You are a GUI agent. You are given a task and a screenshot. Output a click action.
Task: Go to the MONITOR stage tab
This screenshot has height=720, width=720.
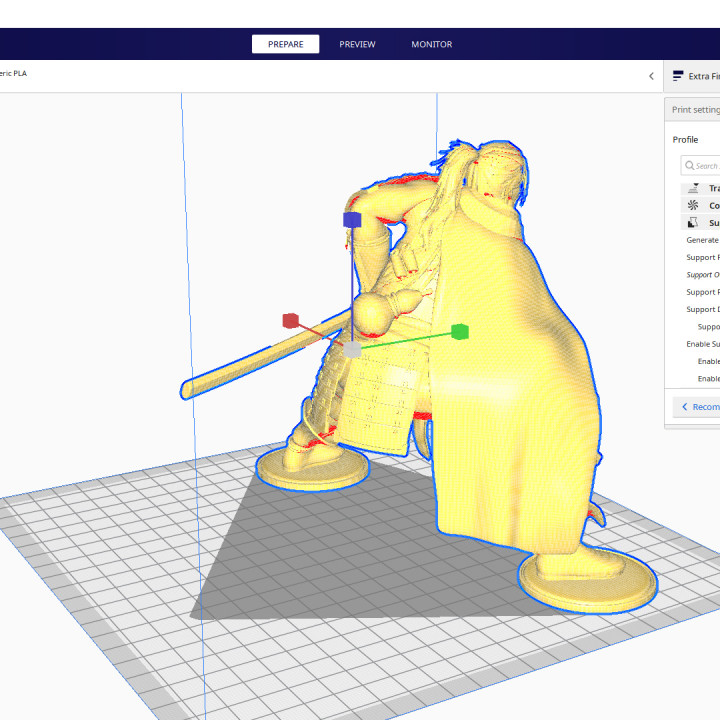[x=431, y=44]
